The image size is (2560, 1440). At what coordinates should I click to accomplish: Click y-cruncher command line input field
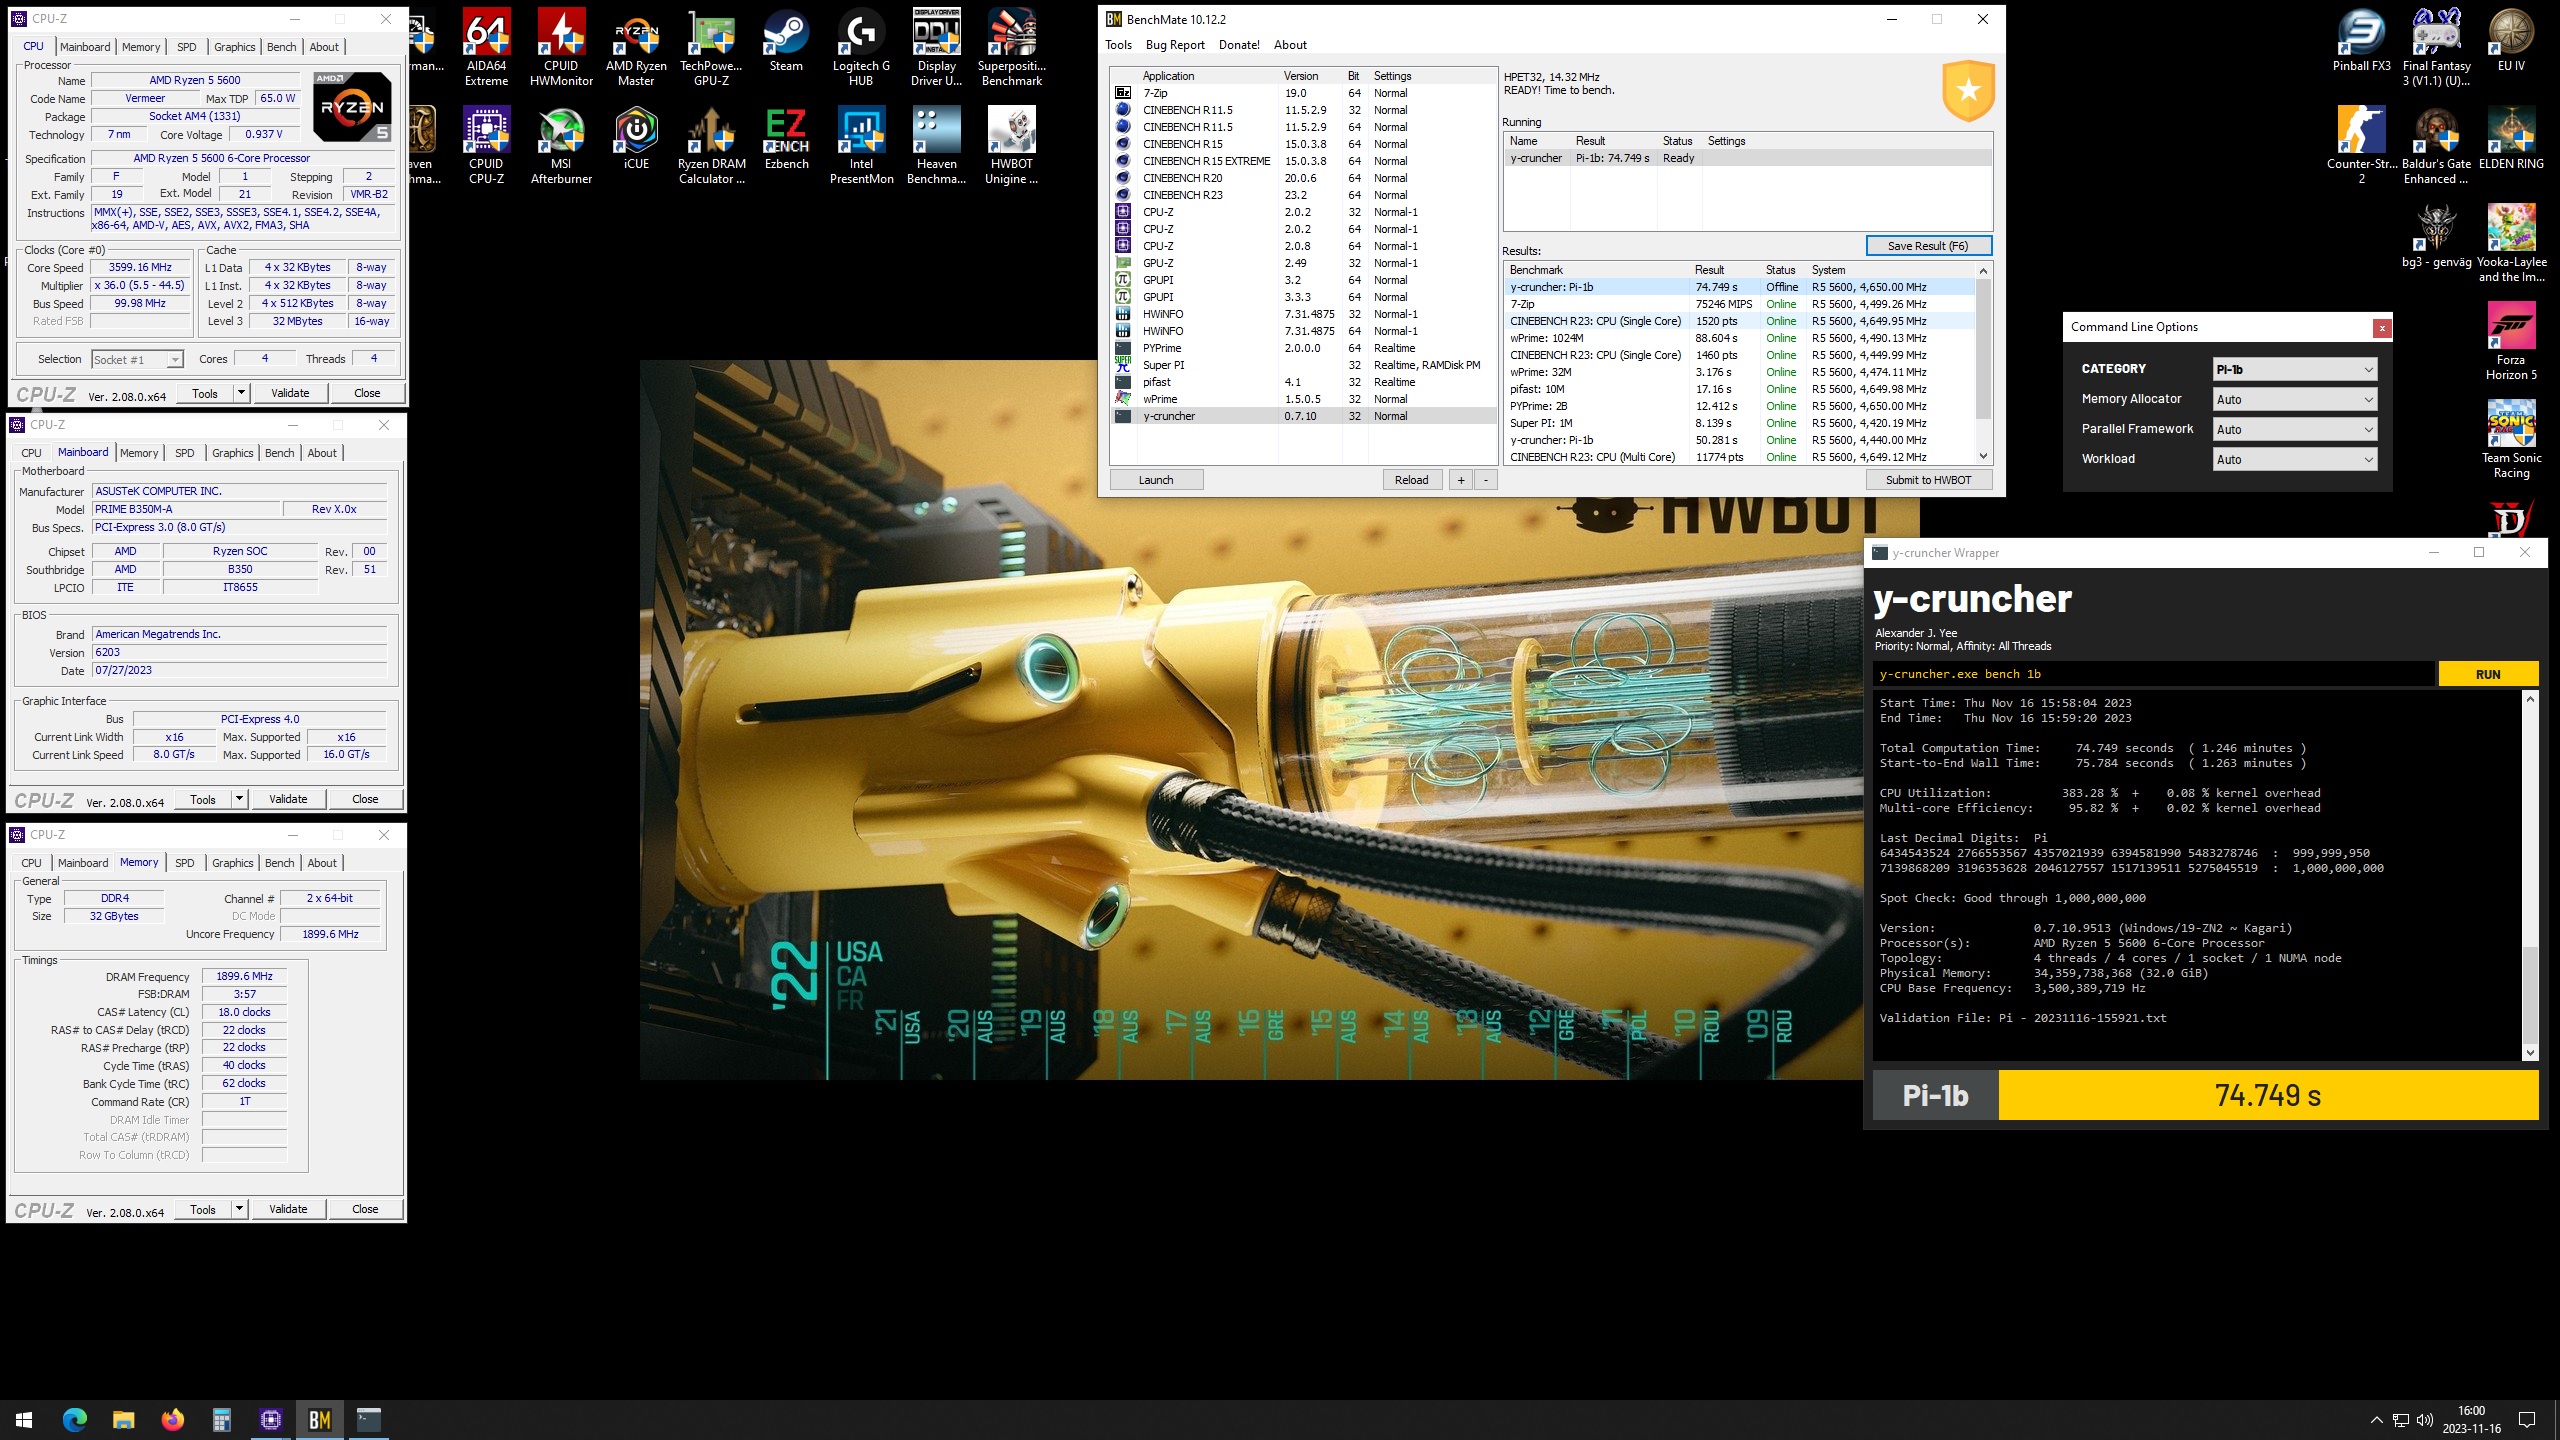tap(2154, 674)
